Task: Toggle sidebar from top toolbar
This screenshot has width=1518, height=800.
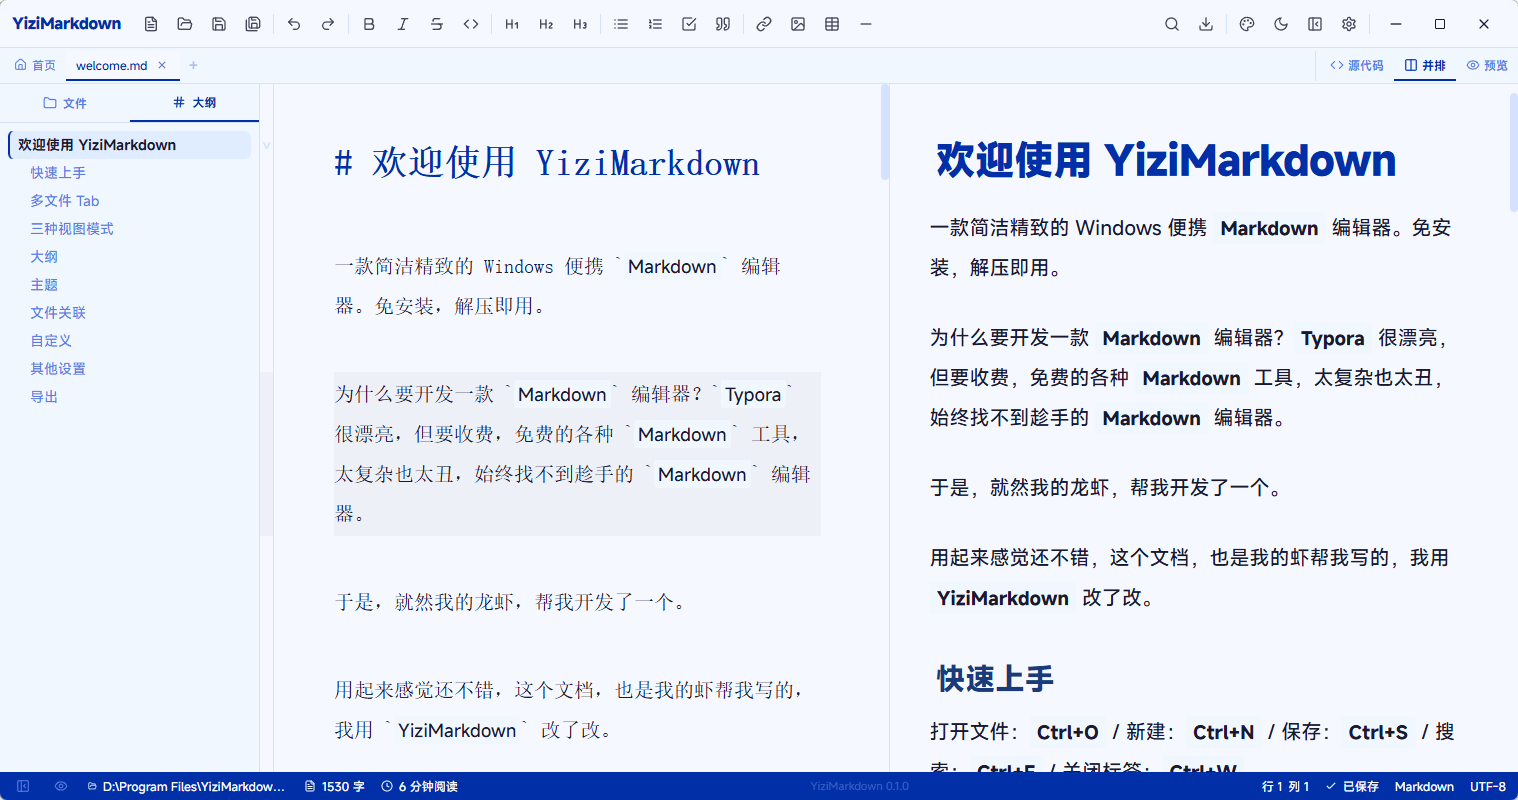Action: click(1315, 24)
